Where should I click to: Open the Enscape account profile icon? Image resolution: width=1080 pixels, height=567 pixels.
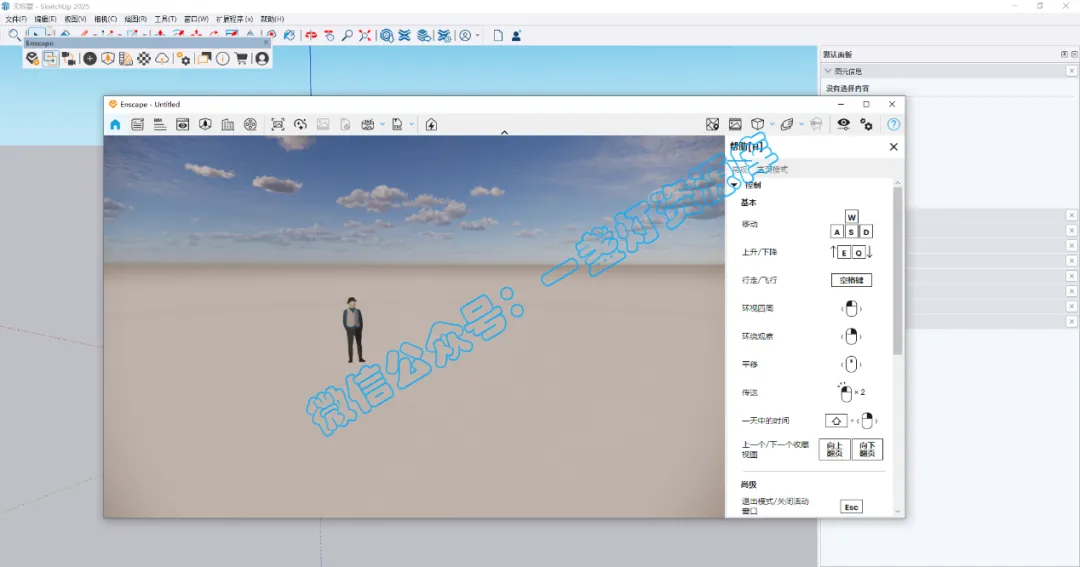tap(262, 59)
